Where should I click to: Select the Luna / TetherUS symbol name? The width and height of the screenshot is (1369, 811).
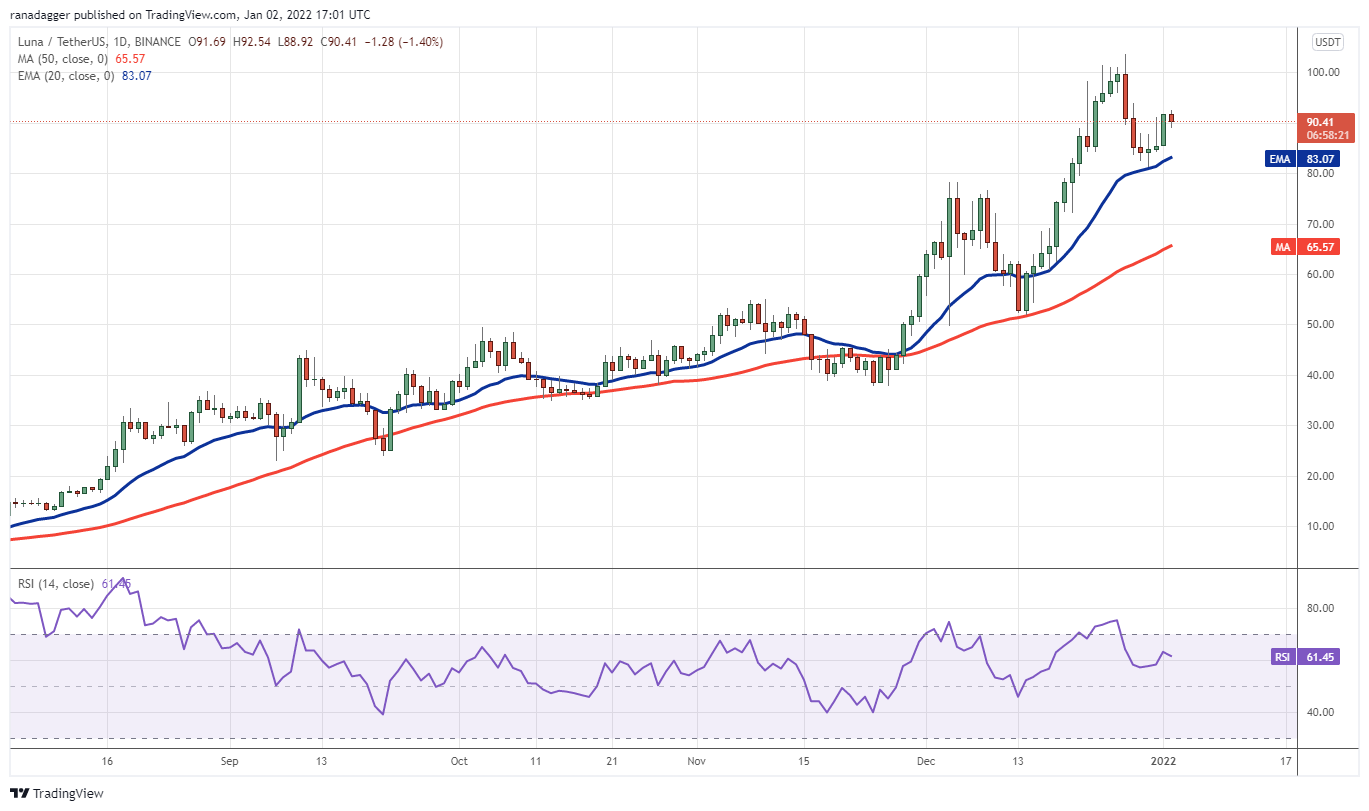point(60,42)
